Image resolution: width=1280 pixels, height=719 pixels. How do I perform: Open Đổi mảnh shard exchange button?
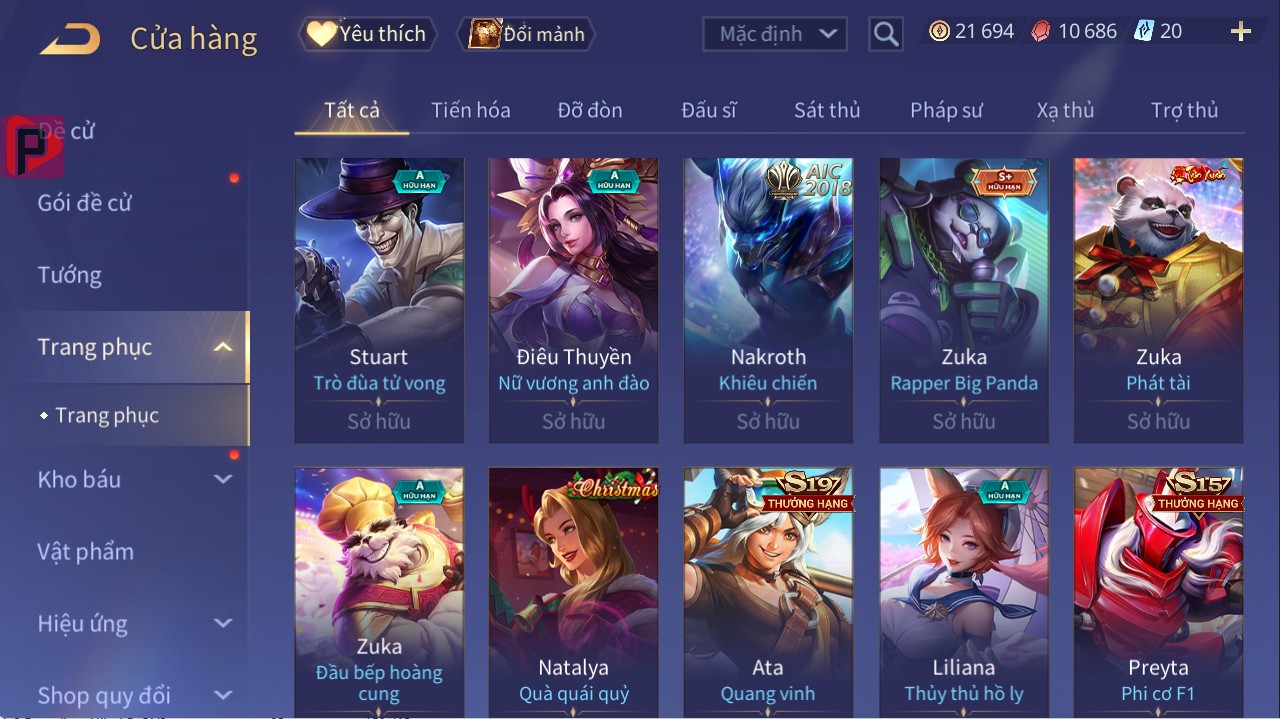click(x=526, y=34)
